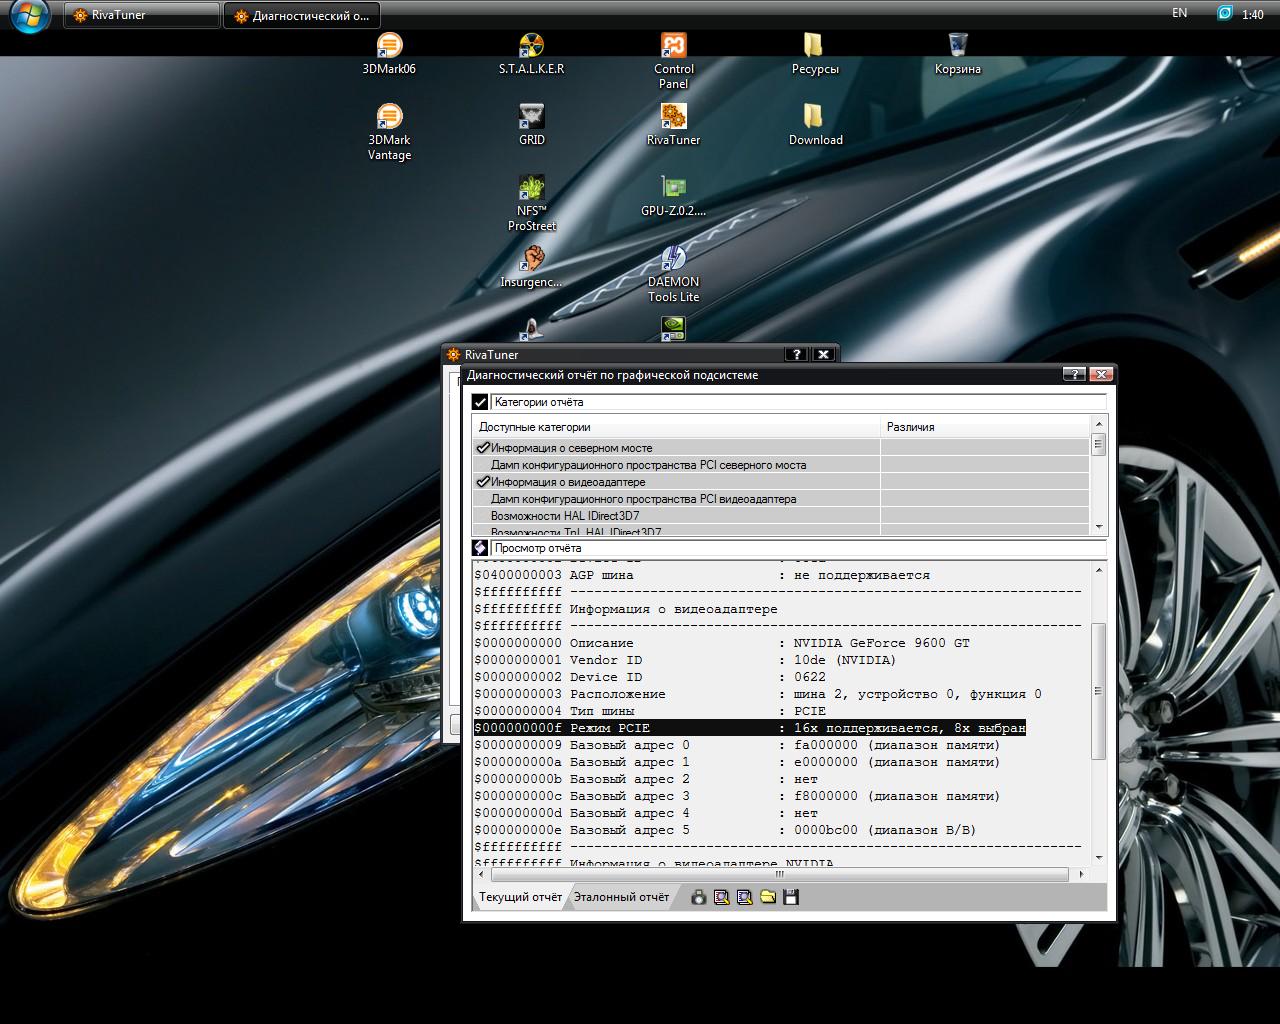Click the RivaTuner taskbar button
Image resolution: width=1280 pixels, height=1024 pixels.
(141, 15)
